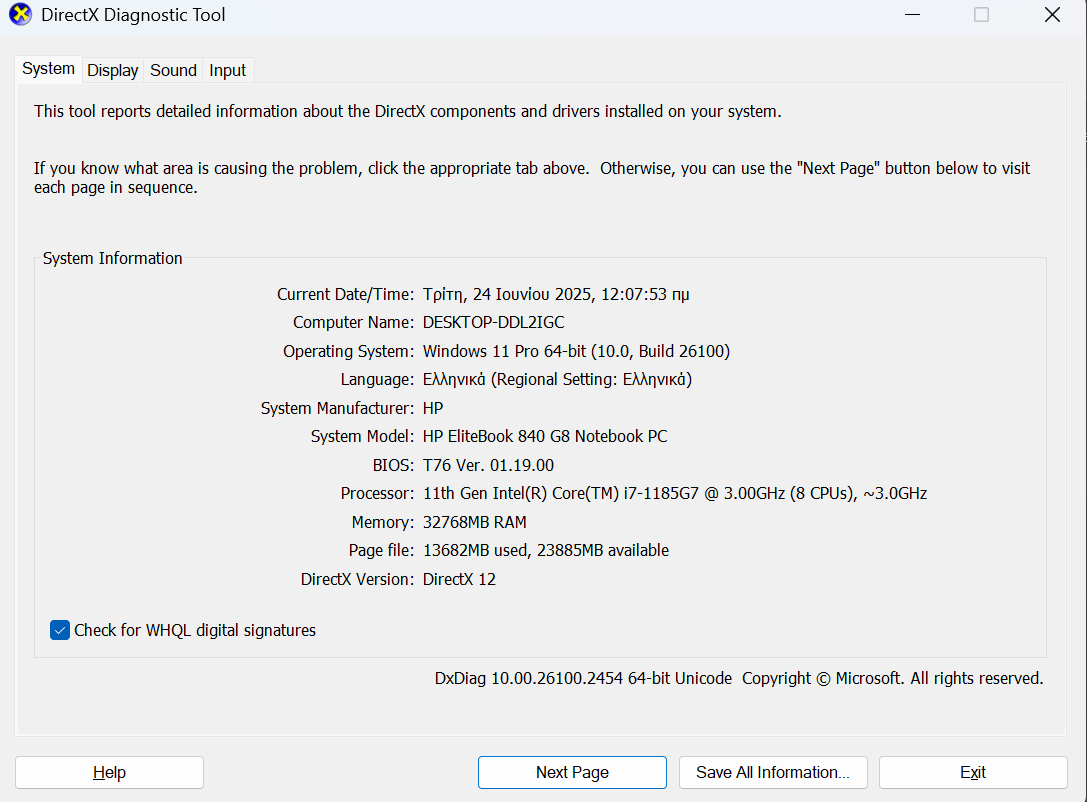Click the Operating System: field label
Screen dimensions: 1087x802
point(348,351)
